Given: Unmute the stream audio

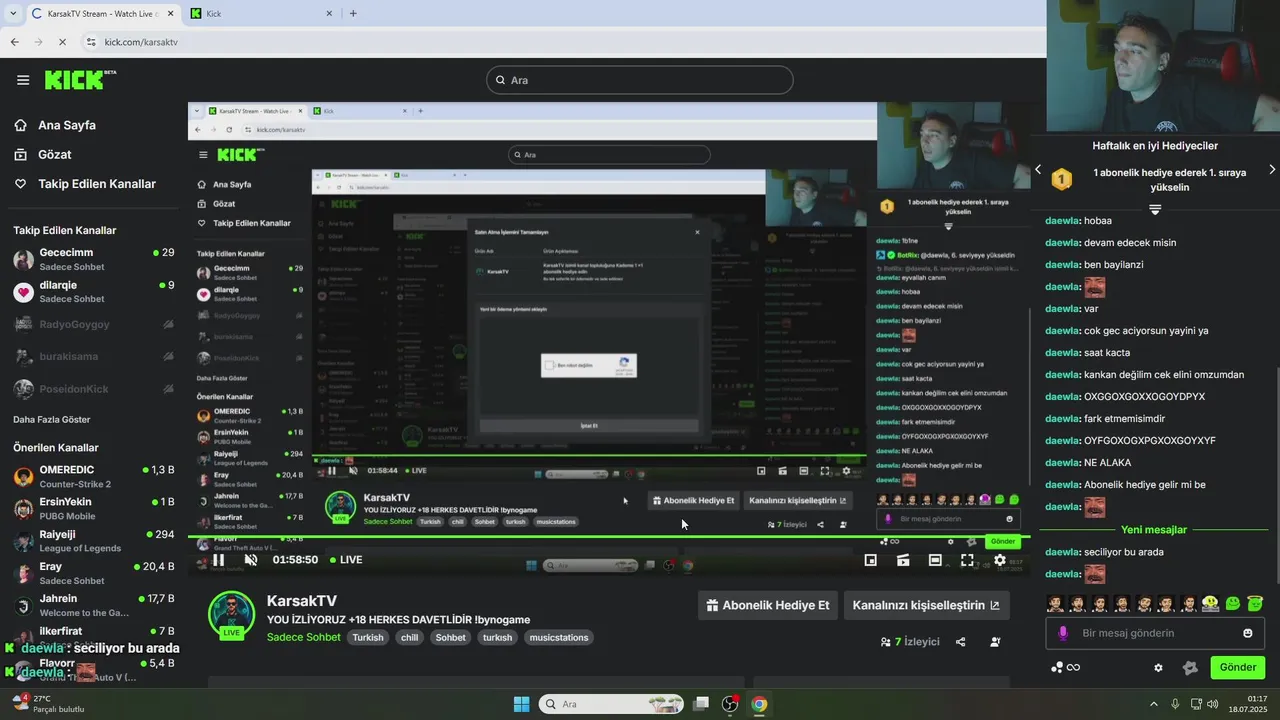Looking at the screenshot, I should tap(251, 560).
